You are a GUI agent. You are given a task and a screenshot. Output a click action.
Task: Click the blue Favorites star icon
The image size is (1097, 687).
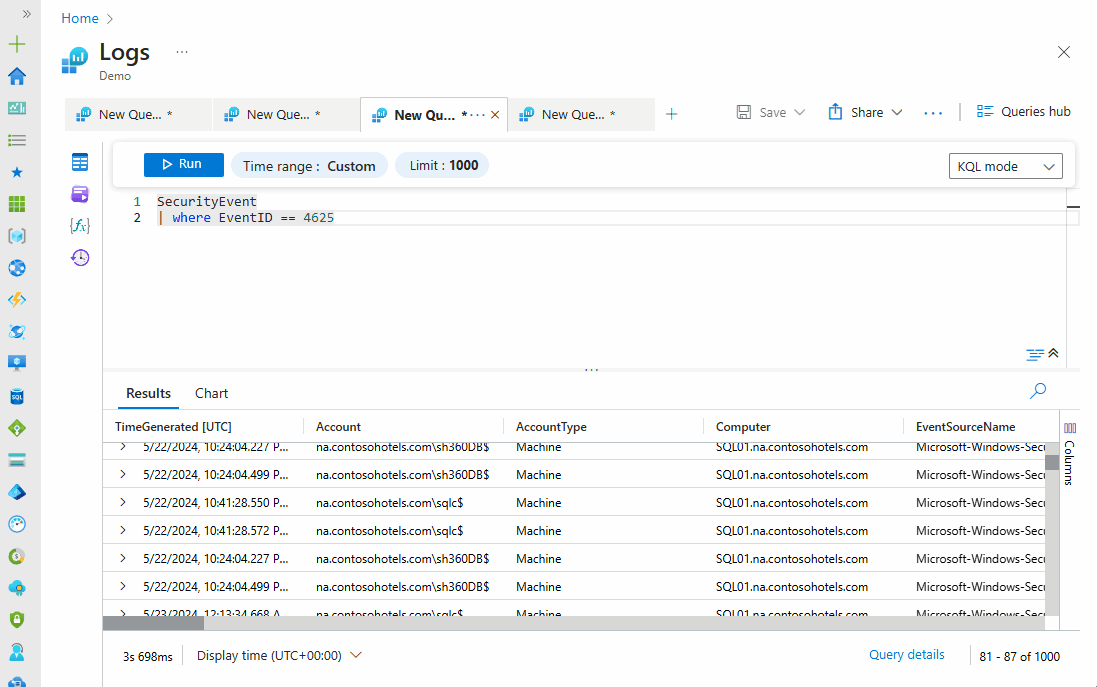[x=17, y=172]
